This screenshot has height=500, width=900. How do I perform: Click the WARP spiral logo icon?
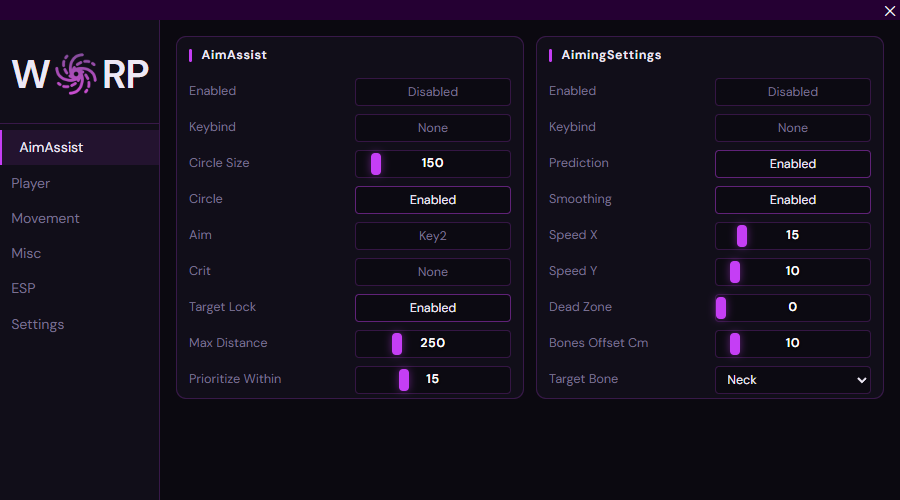coord(76,74)
